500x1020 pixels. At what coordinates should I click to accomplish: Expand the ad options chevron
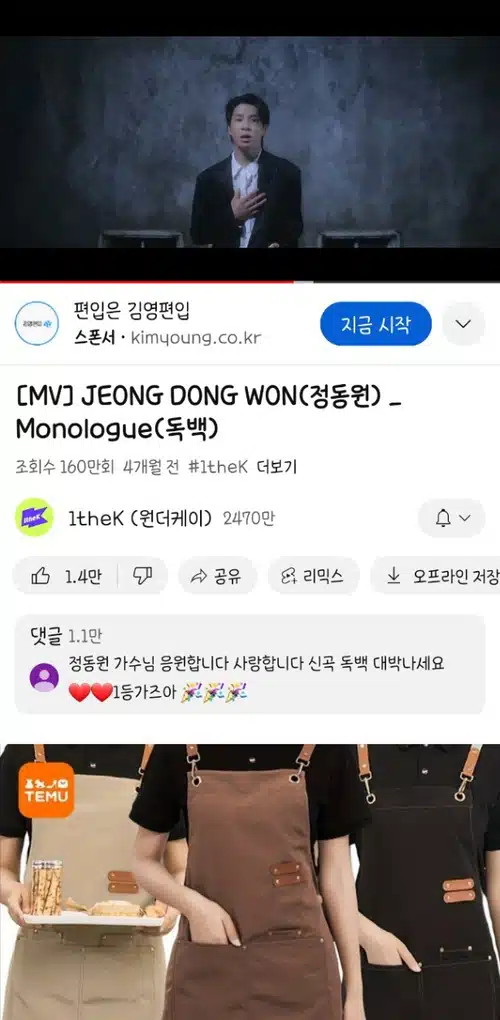point(463,323)
